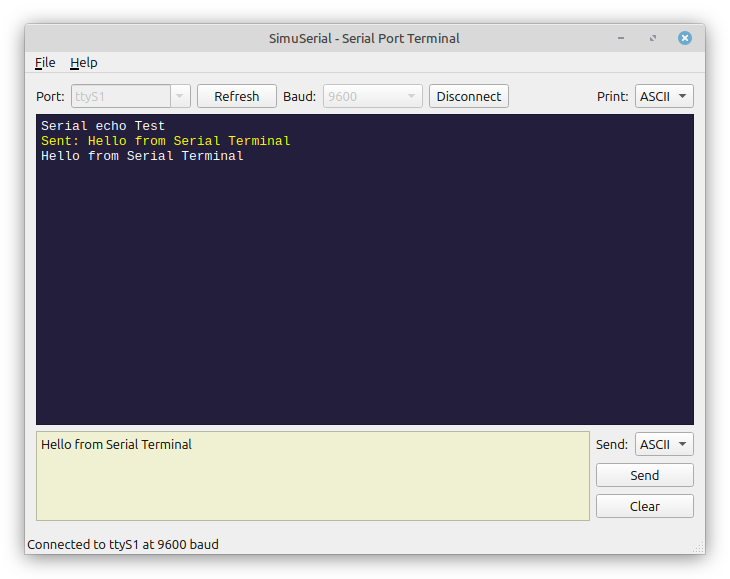Viewport: 730px width, 579px height.
Task: Click the Connected to ttyS1 status message
Action: [x=123, y=544]
